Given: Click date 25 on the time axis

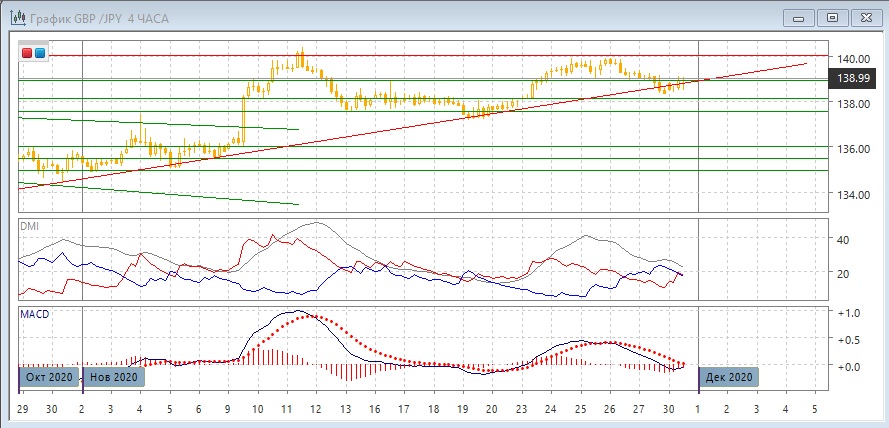Looking at the screenshot, I should pyautogui.click(x=580, y=410).
